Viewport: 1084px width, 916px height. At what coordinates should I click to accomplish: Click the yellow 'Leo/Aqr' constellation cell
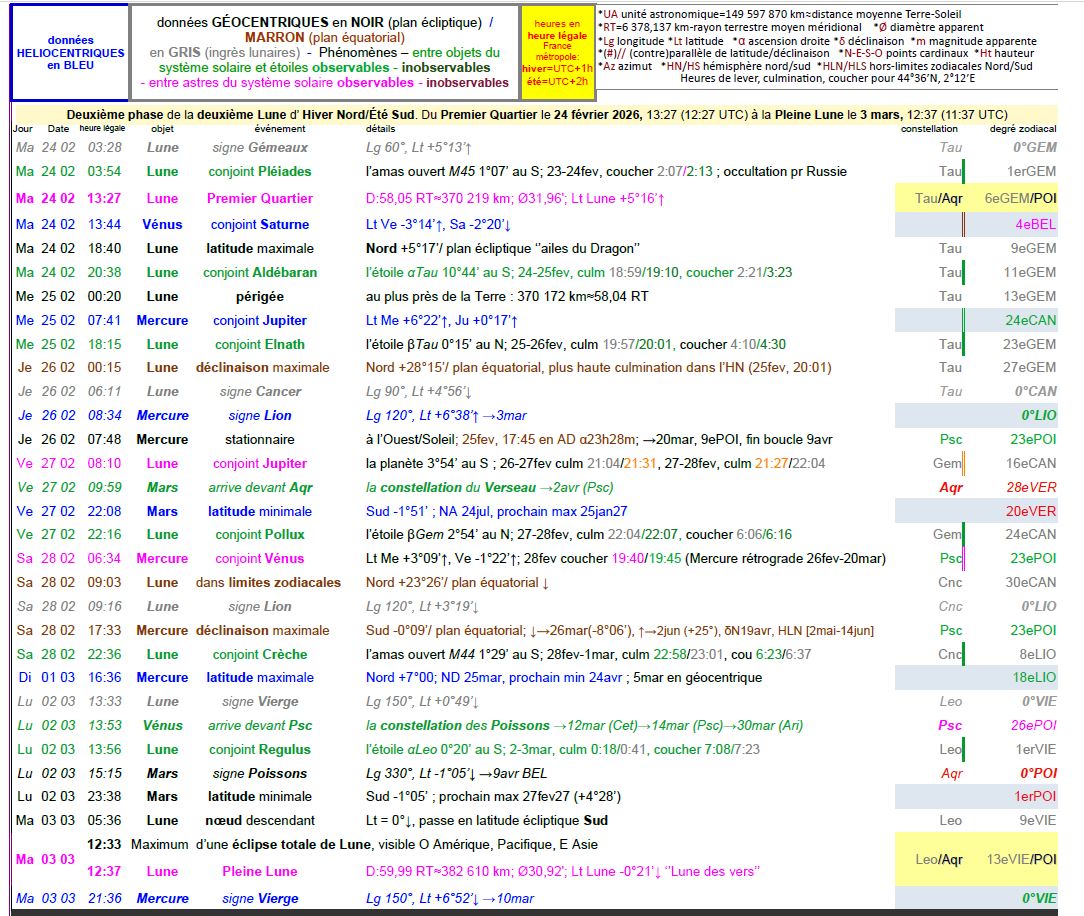coord(940,859)
